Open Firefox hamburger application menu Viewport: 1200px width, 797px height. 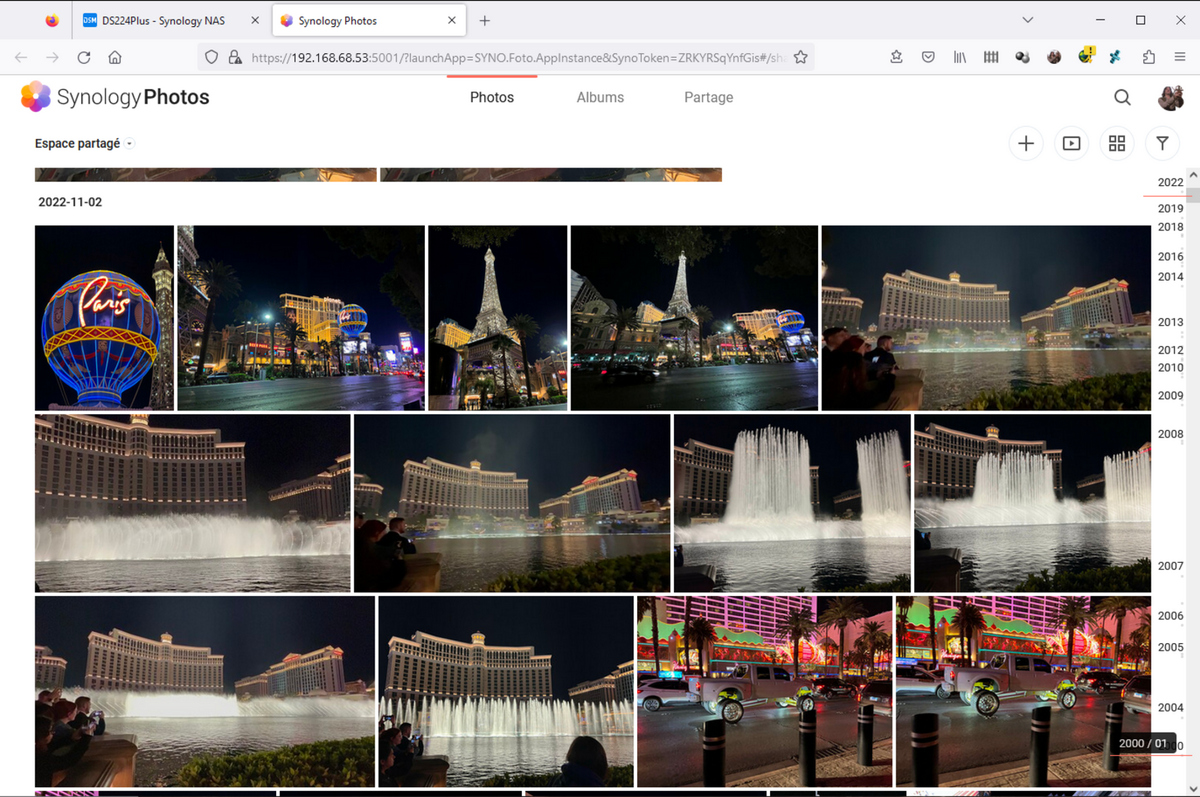pos(1180,58)
